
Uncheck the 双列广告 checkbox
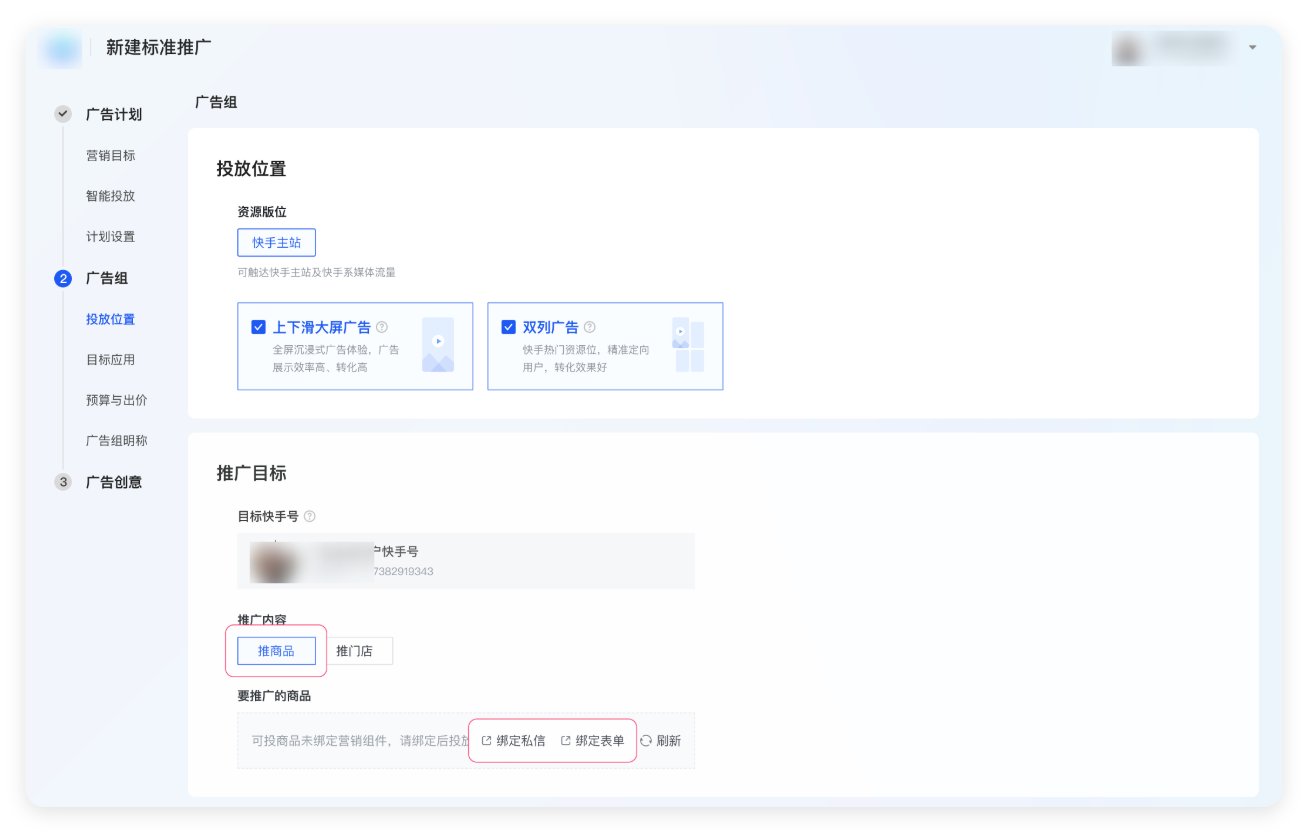pos(508,326)
